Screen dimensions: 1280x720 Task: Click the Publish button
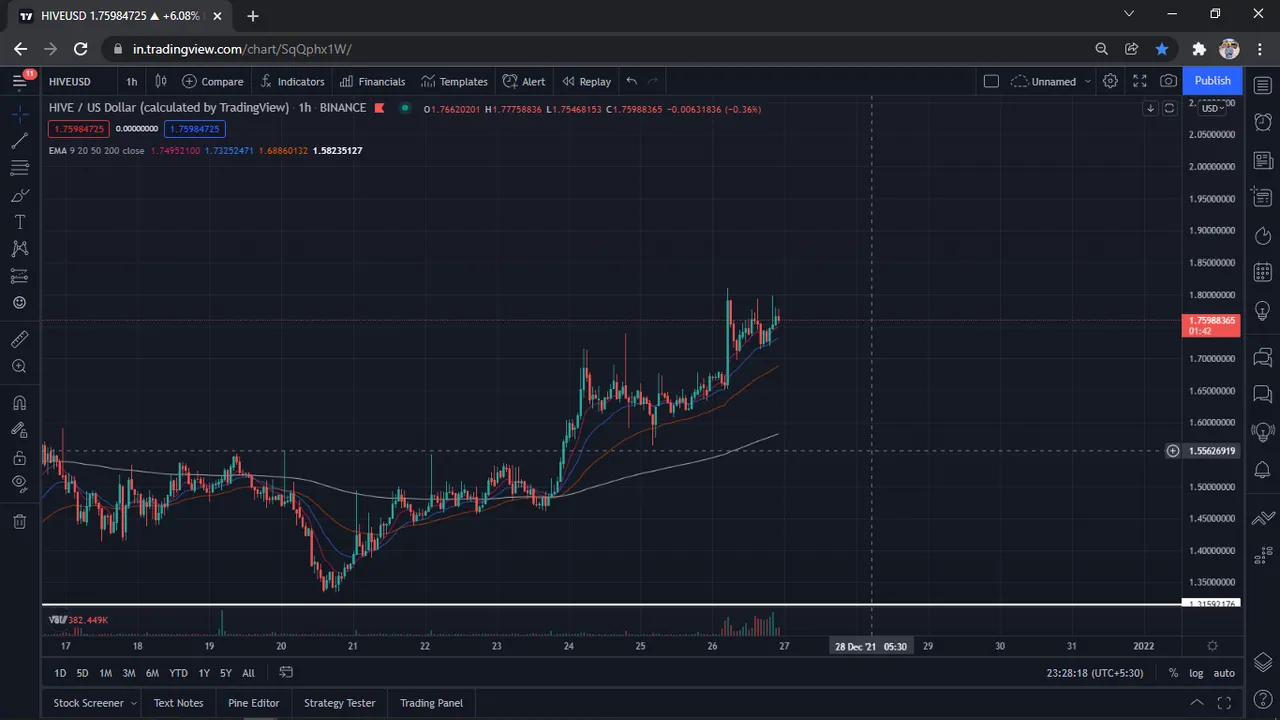(1212, 81)
